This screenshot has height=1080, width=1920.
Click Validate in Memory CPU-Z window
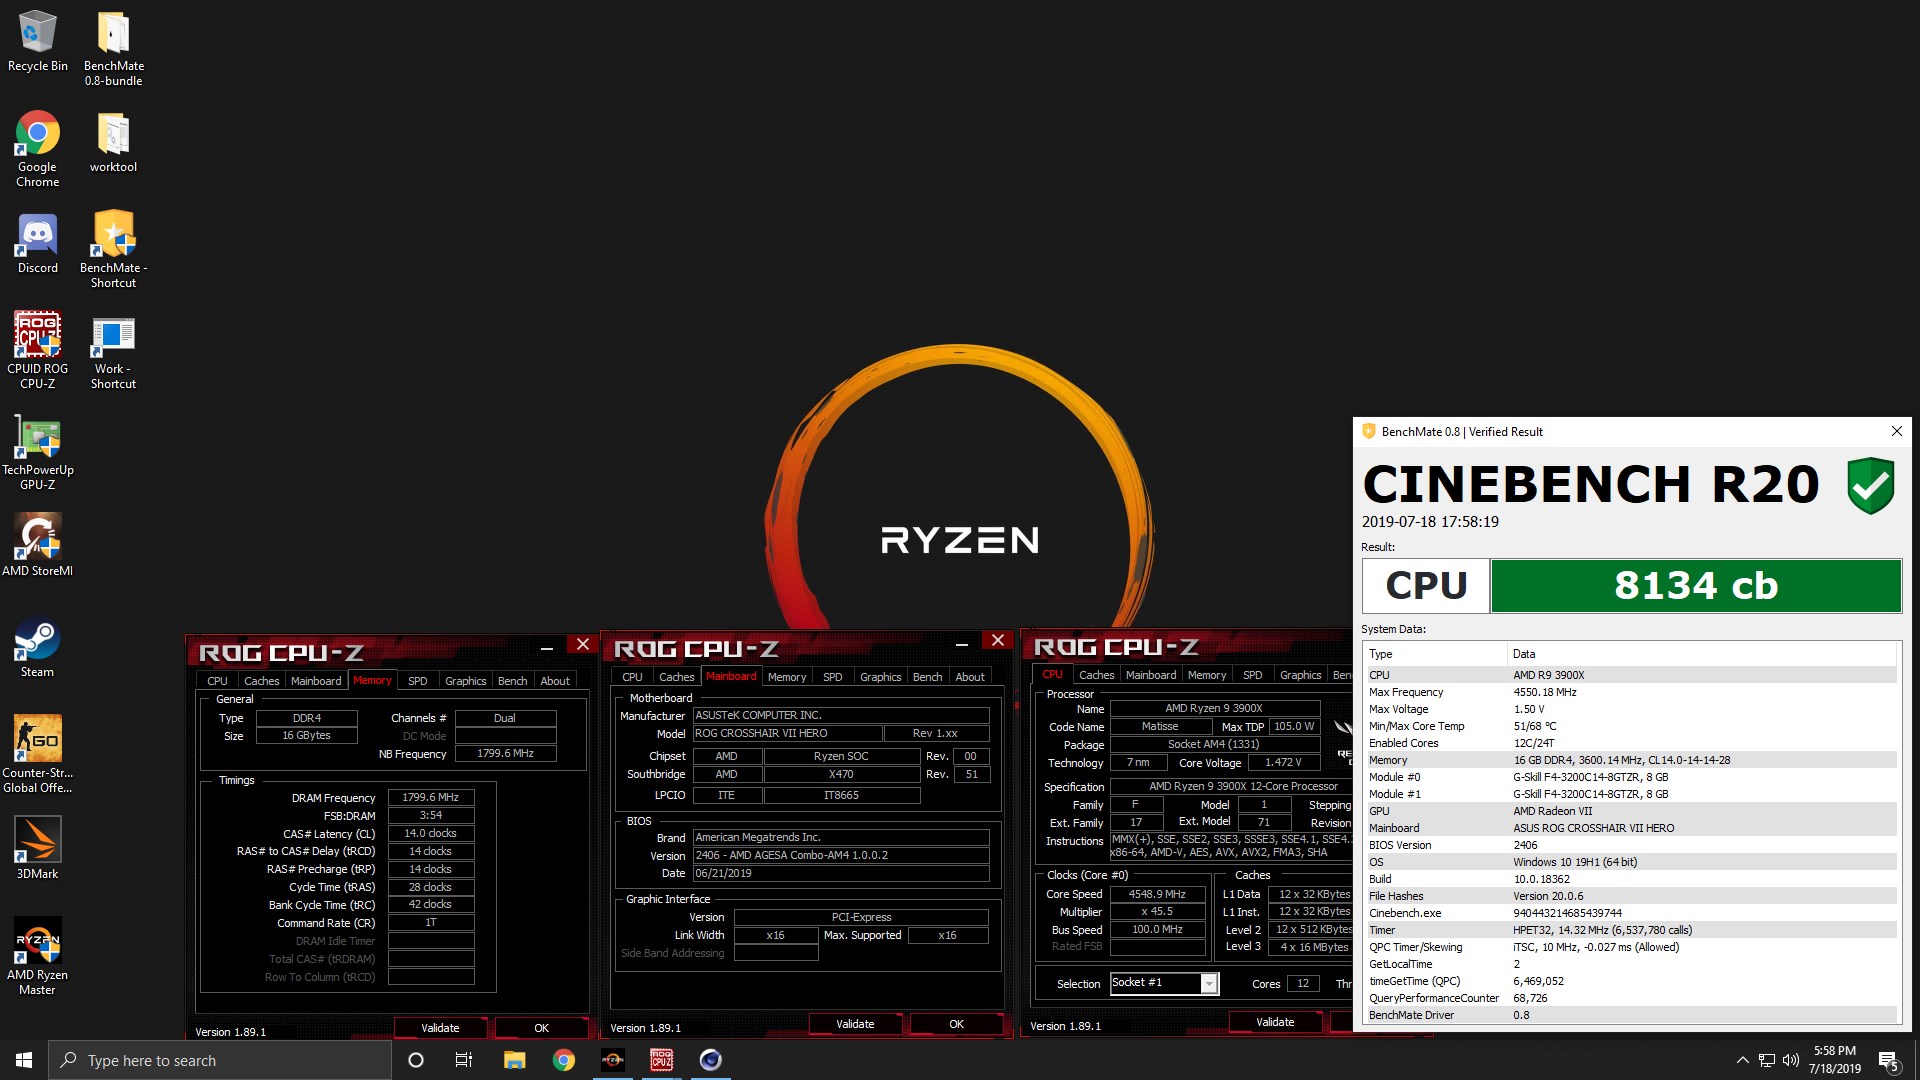point(440,1028)
